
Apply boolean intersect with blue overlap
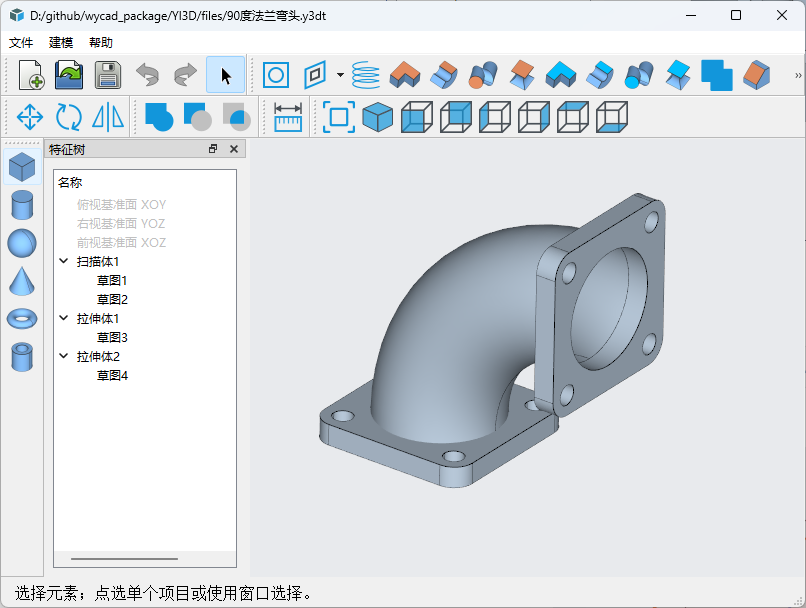click(x=237, y=117)
